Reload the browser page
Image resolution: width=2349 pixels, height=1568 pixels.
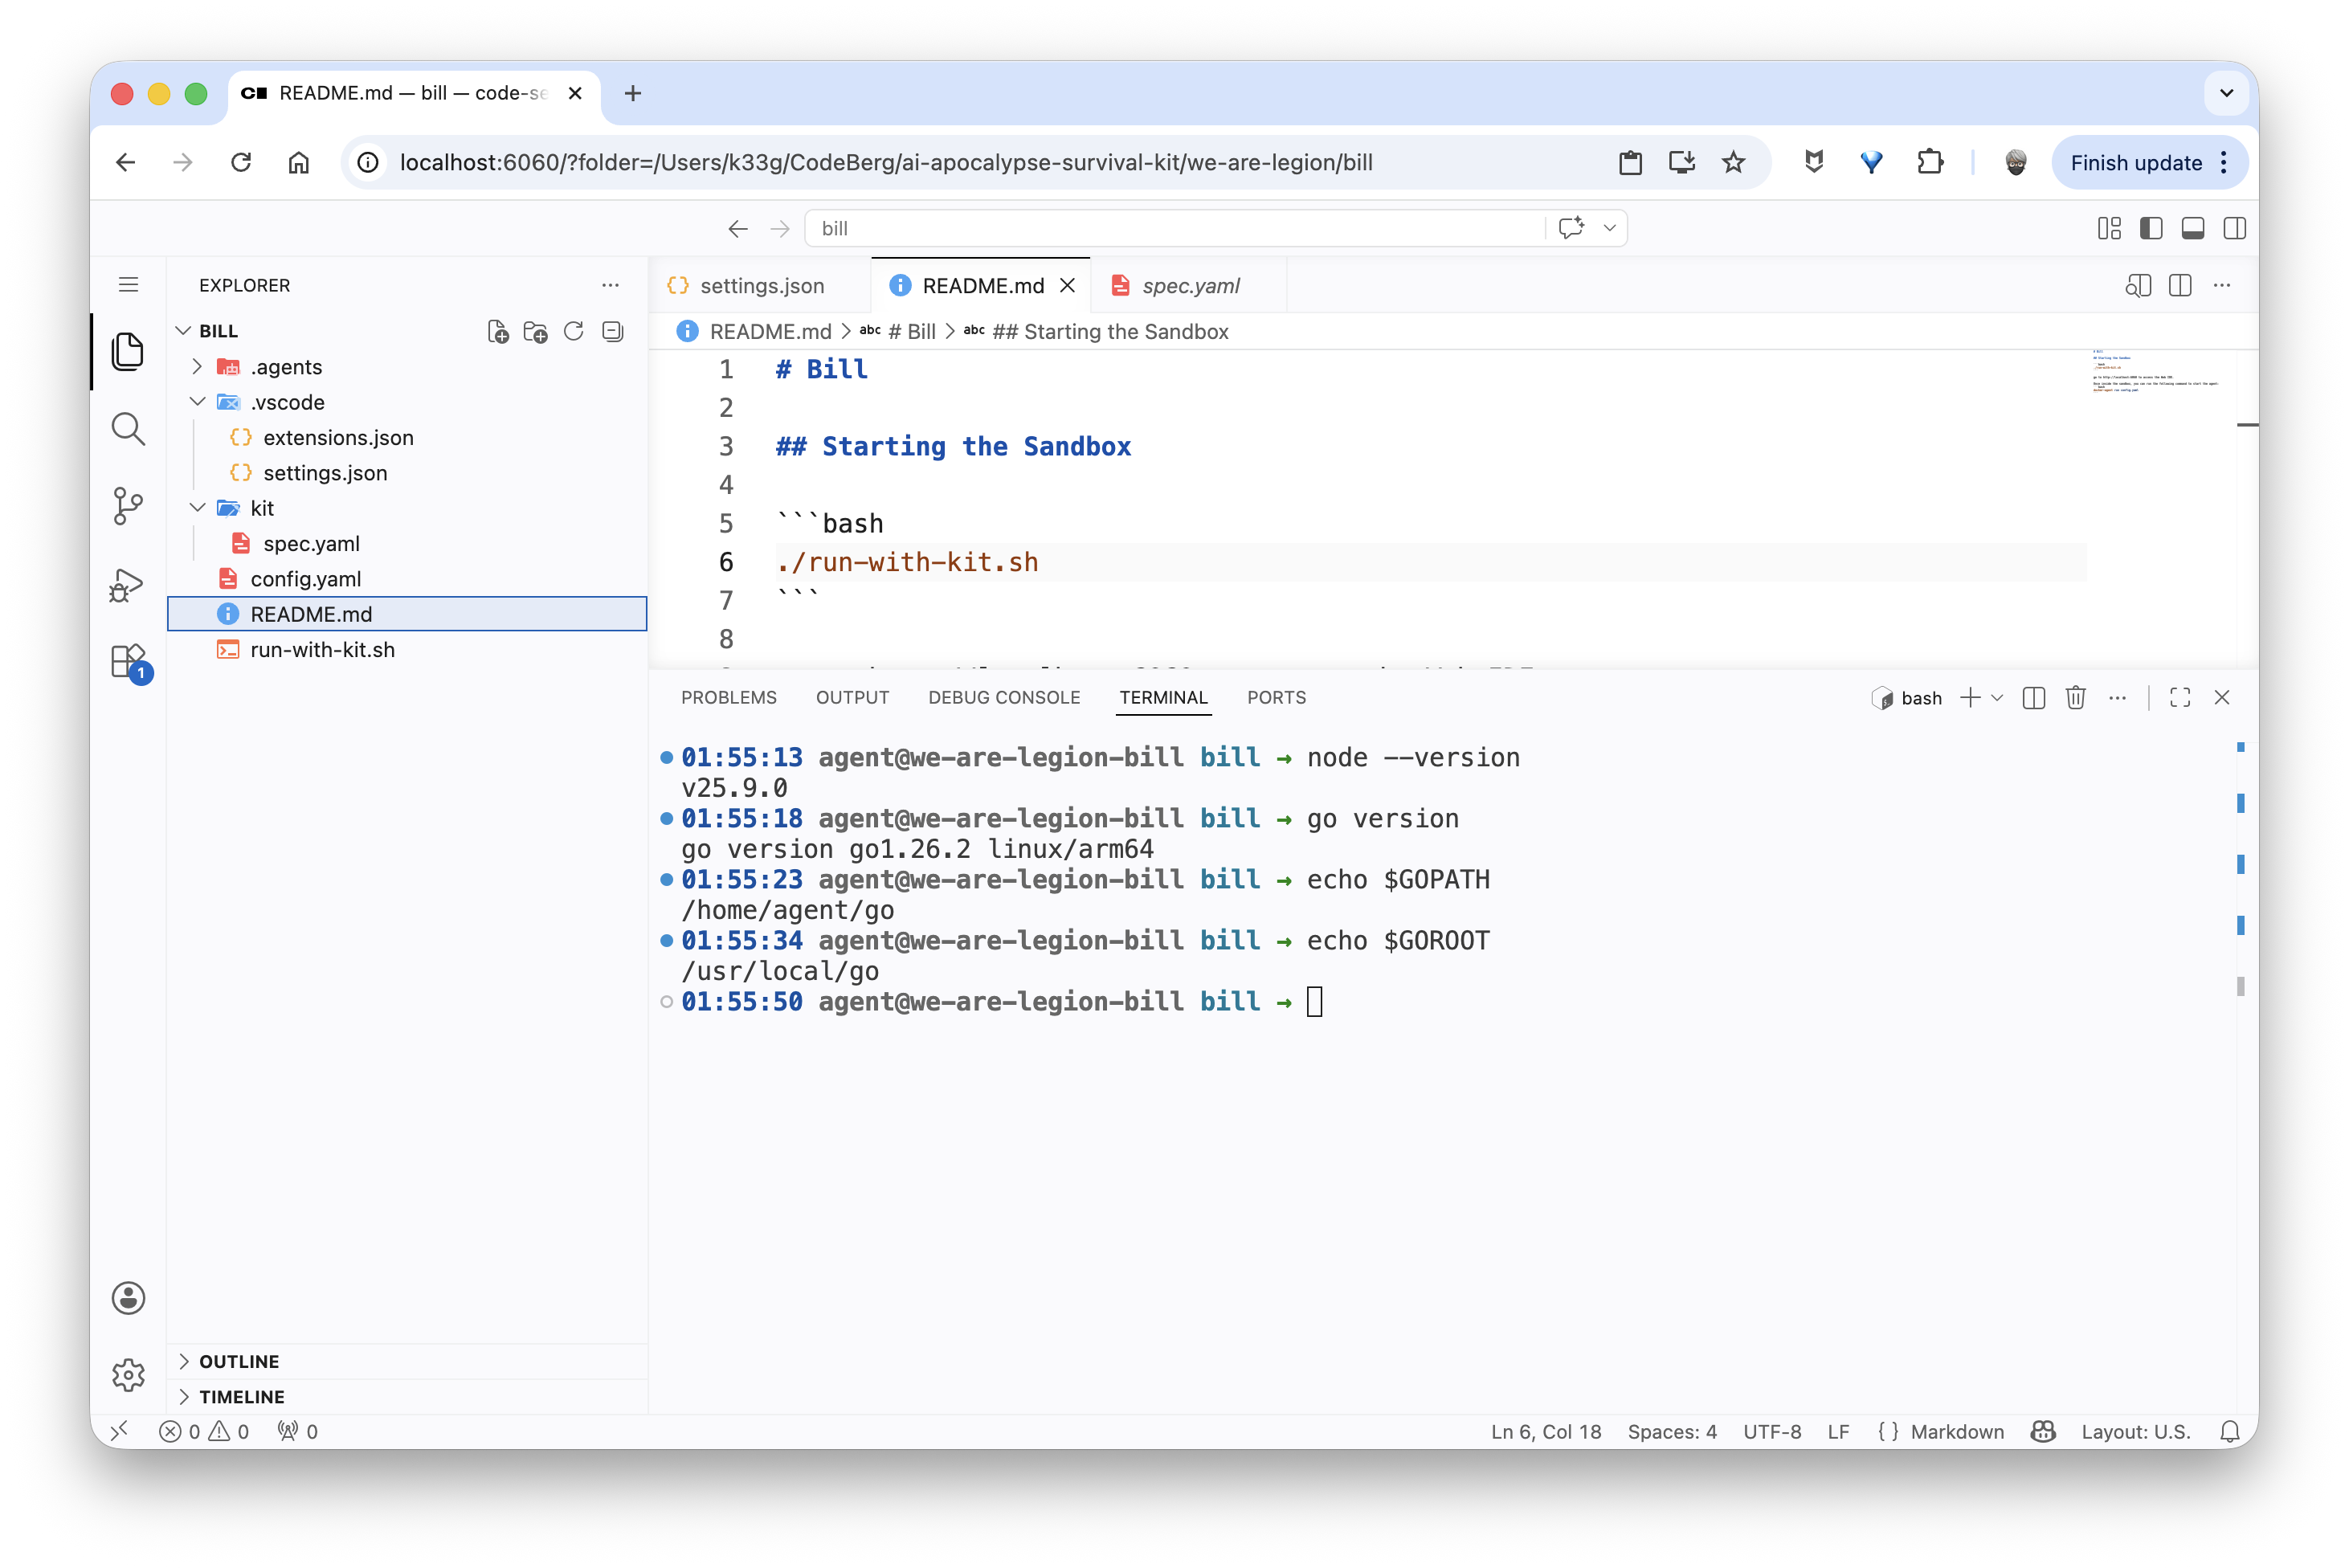click(241, 163)
